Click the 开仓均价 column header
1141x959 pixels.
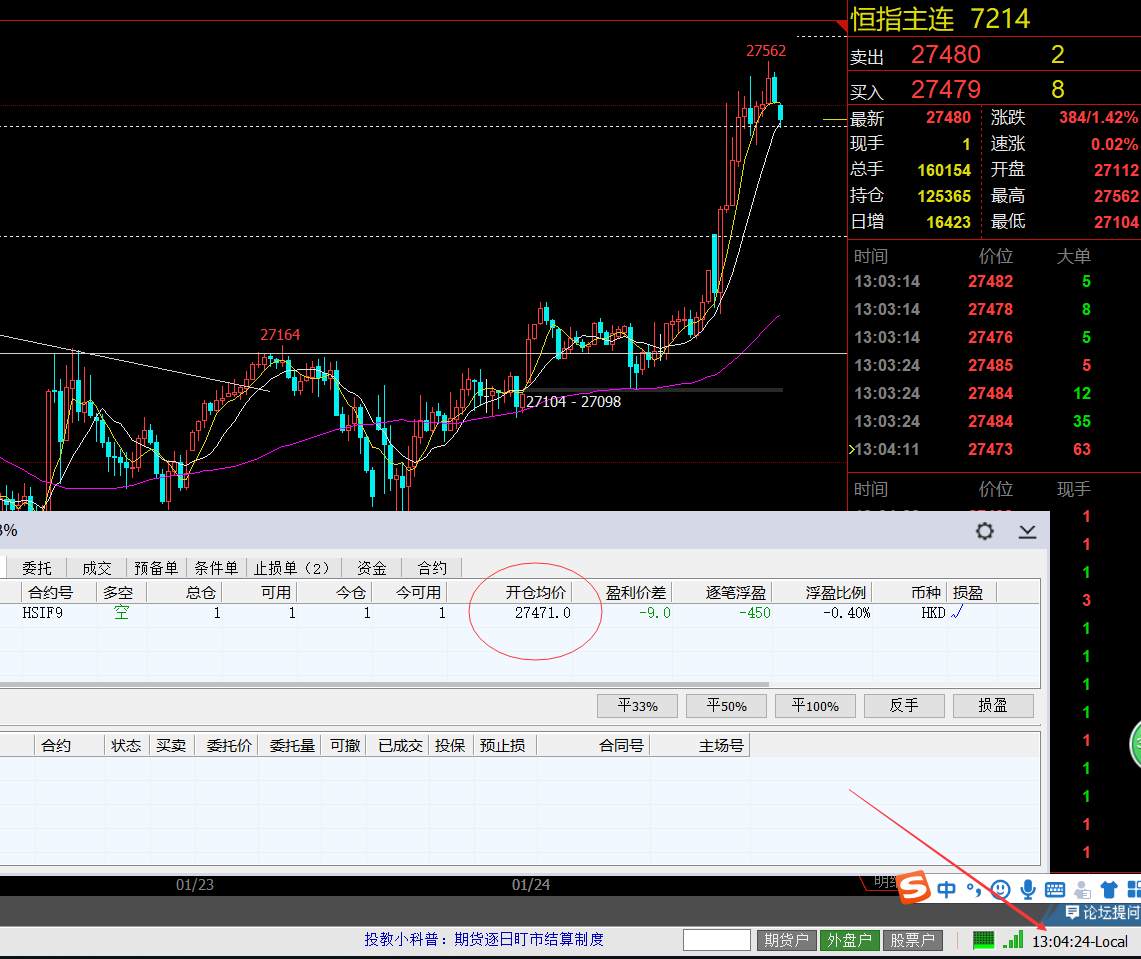pos(536,592)
